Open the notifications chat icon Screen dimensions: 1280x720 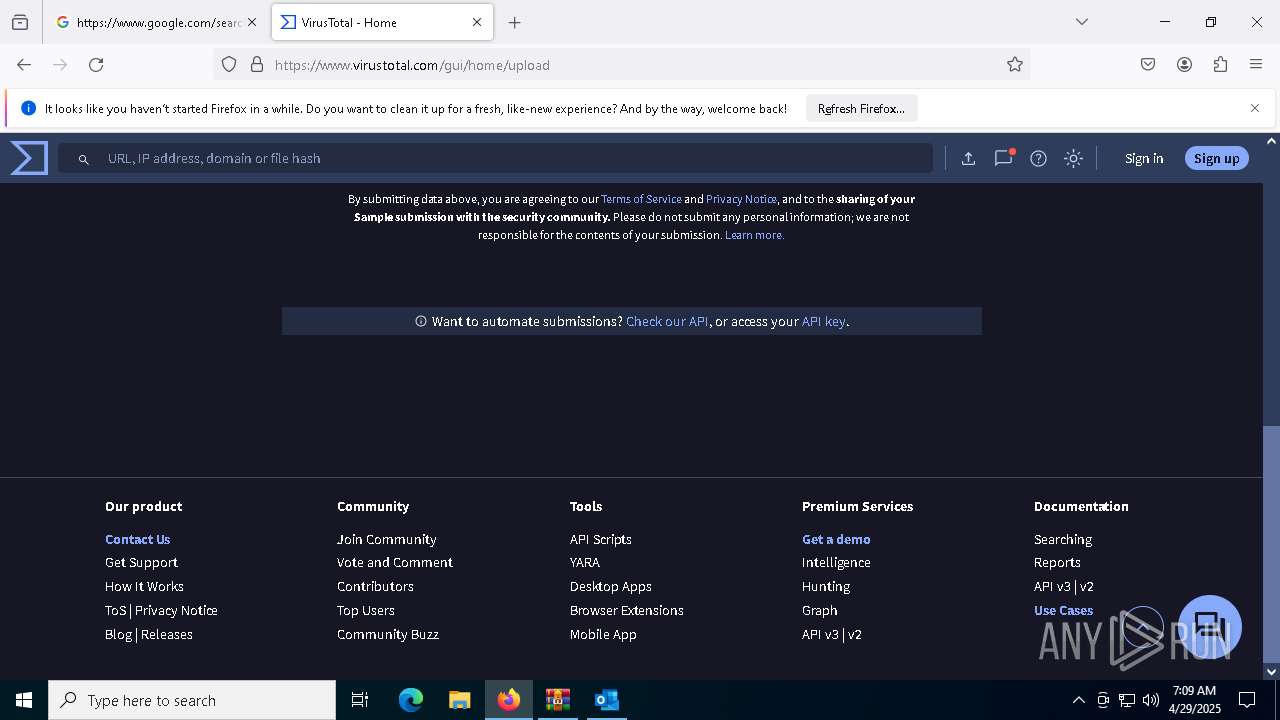point(1003,158)
